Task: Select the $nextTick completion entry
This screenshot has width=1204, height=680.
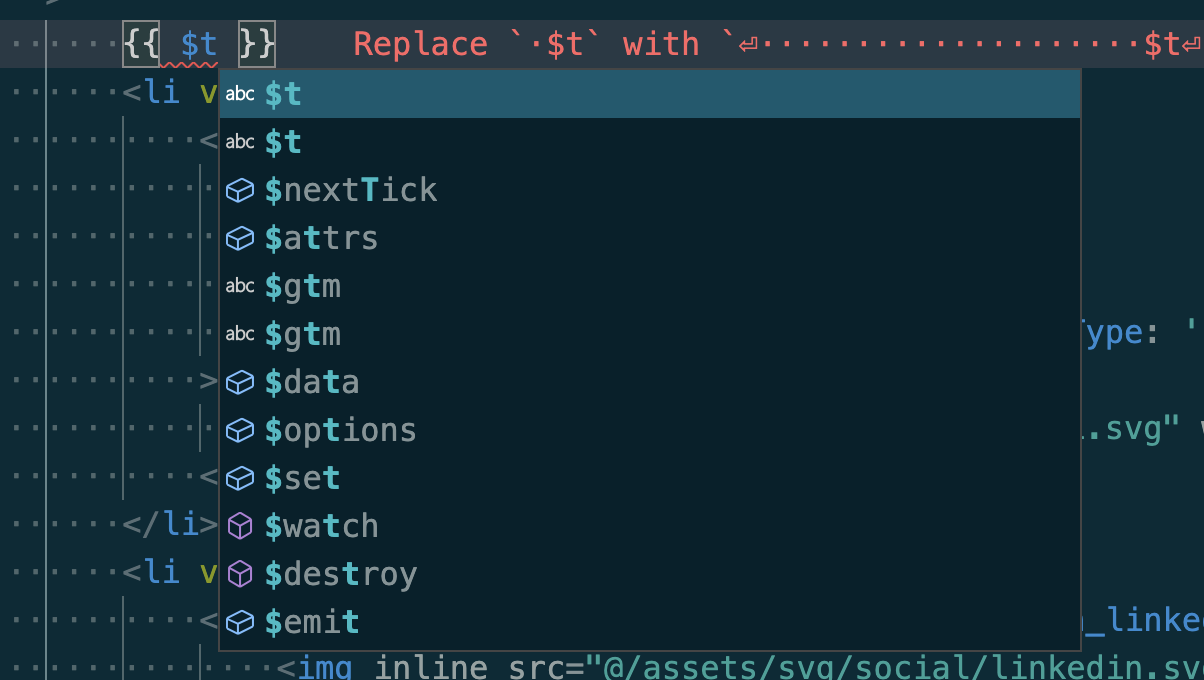Action: click(350, 189)
